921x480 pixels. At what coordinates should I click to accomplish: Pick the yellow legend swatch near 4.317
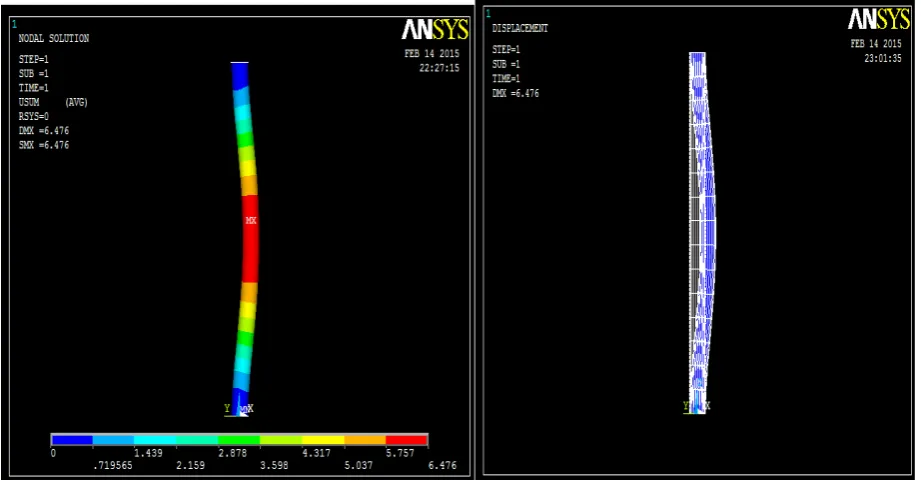point(323,439)
